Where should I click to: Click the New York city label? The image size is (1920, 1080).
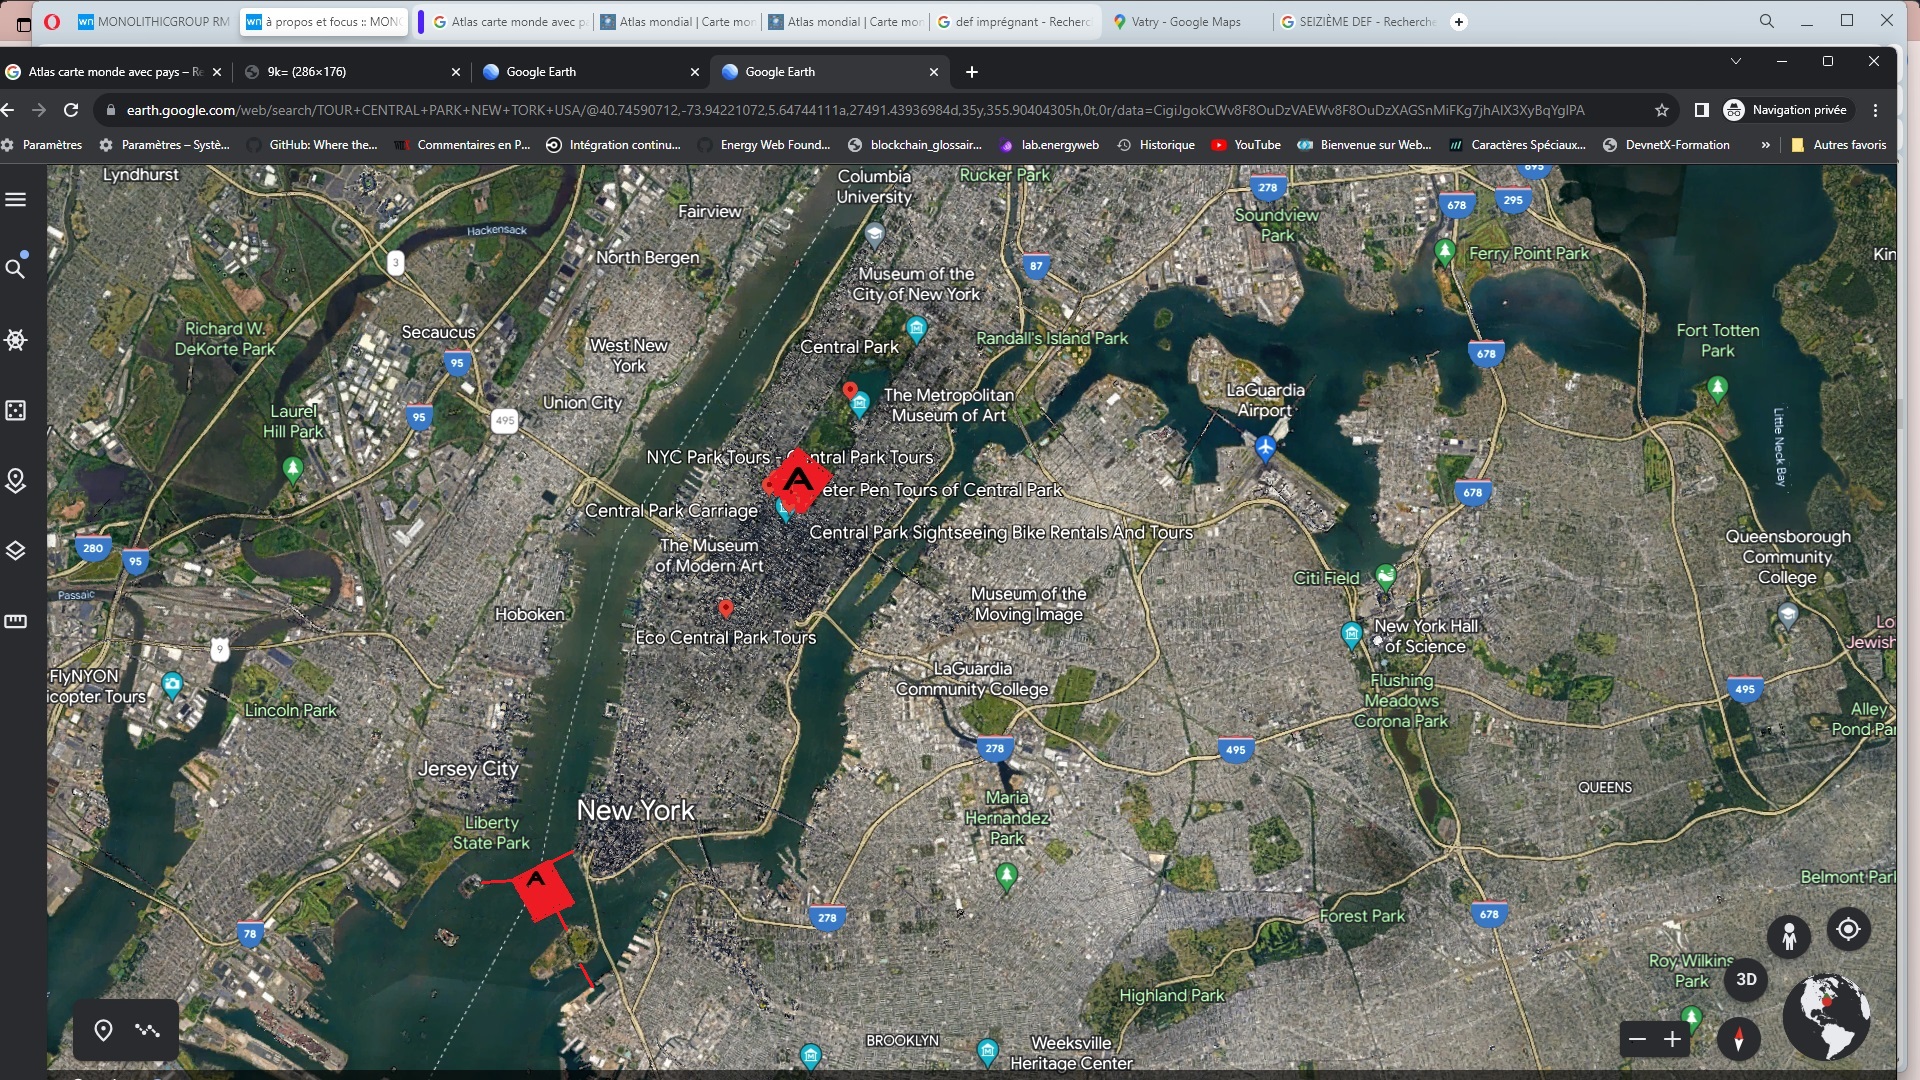point(635,810)
